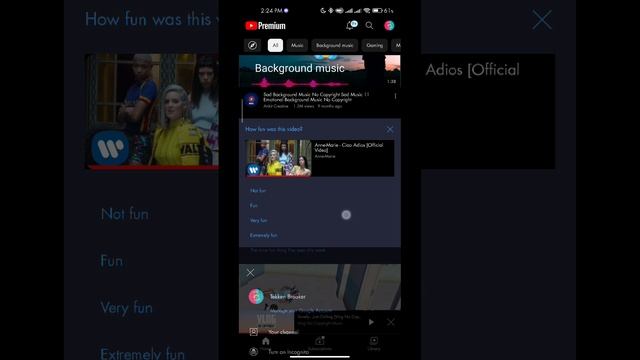Choose 'Very fun' on the phone survey
Image resolution: width=640 pixels, height=360 pixels.
[x=258, y=220]
